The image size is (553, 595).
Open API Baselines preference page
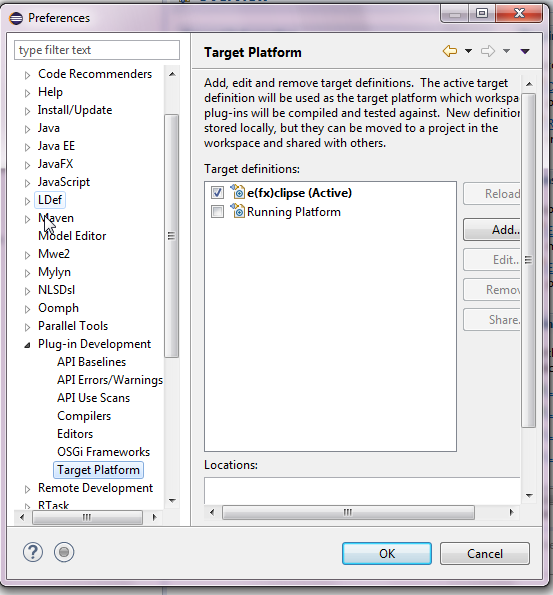coord(91,362)
